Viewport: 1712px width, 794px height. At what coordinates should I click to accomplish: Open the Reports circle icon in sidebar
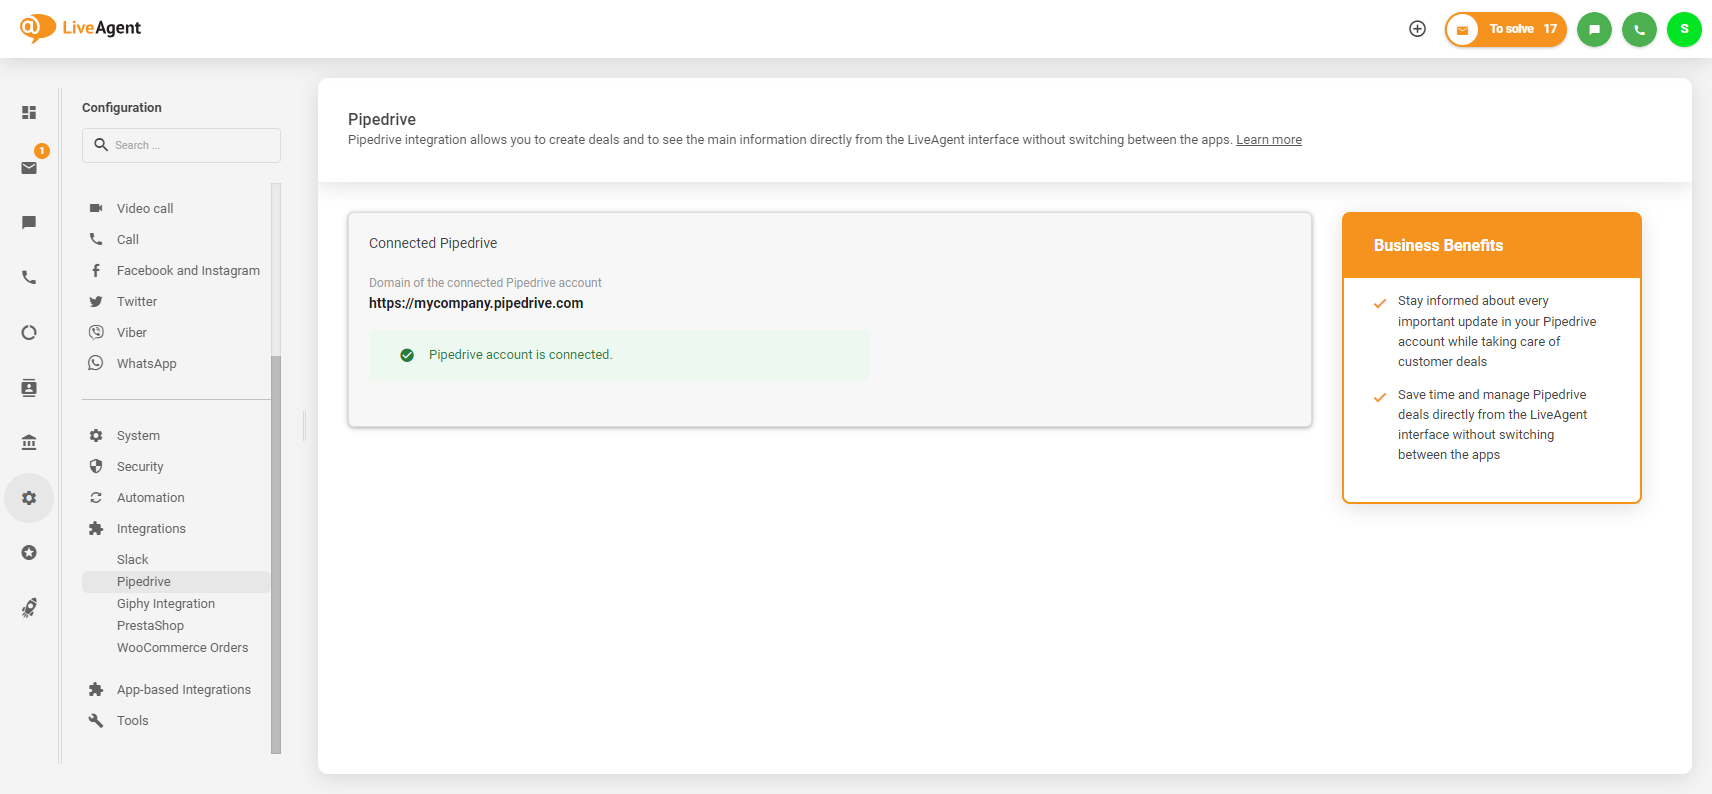(x=29, y=332)
